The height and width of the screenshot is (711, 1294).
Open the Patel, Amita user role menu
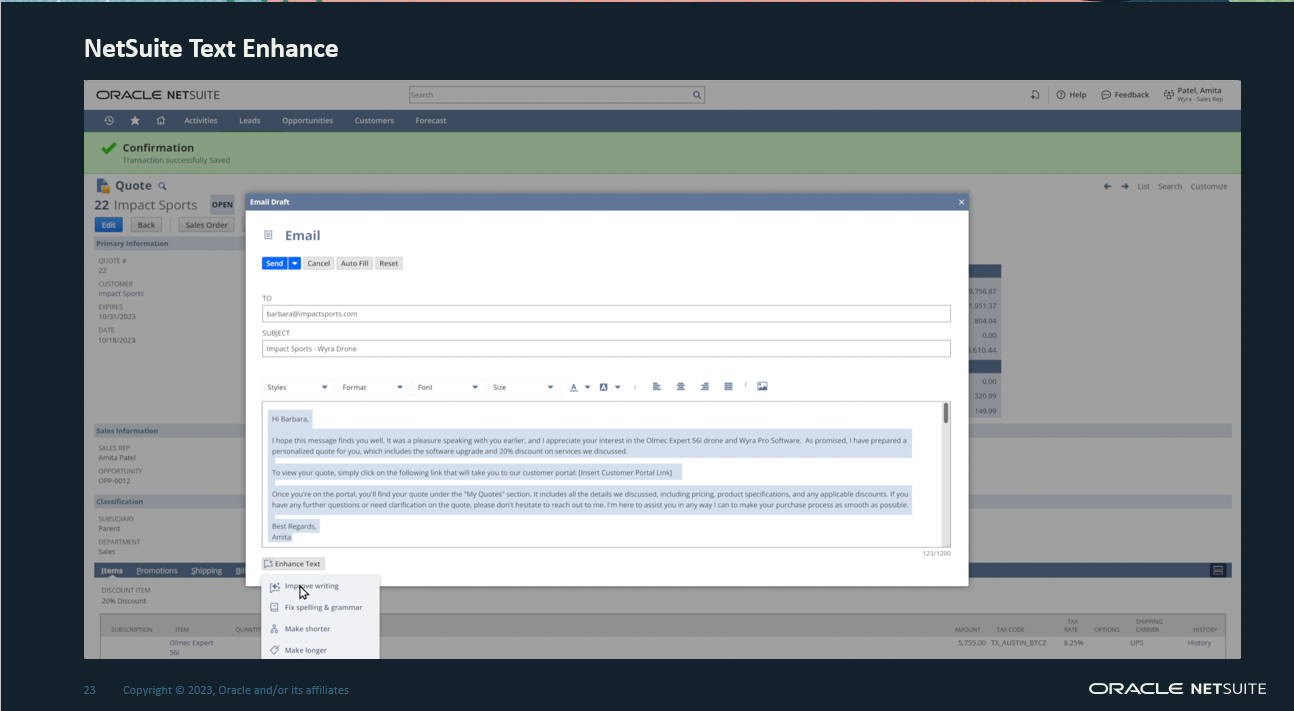(1193, 95)
